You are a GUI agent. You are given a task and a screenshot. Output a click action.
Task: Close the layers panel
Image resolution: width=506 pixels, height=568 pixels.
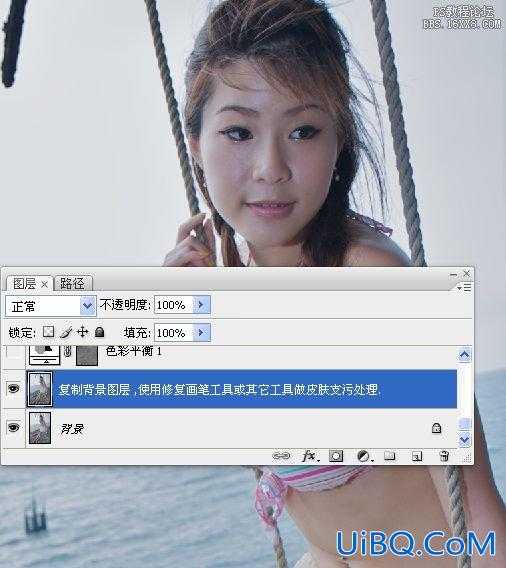467,274
